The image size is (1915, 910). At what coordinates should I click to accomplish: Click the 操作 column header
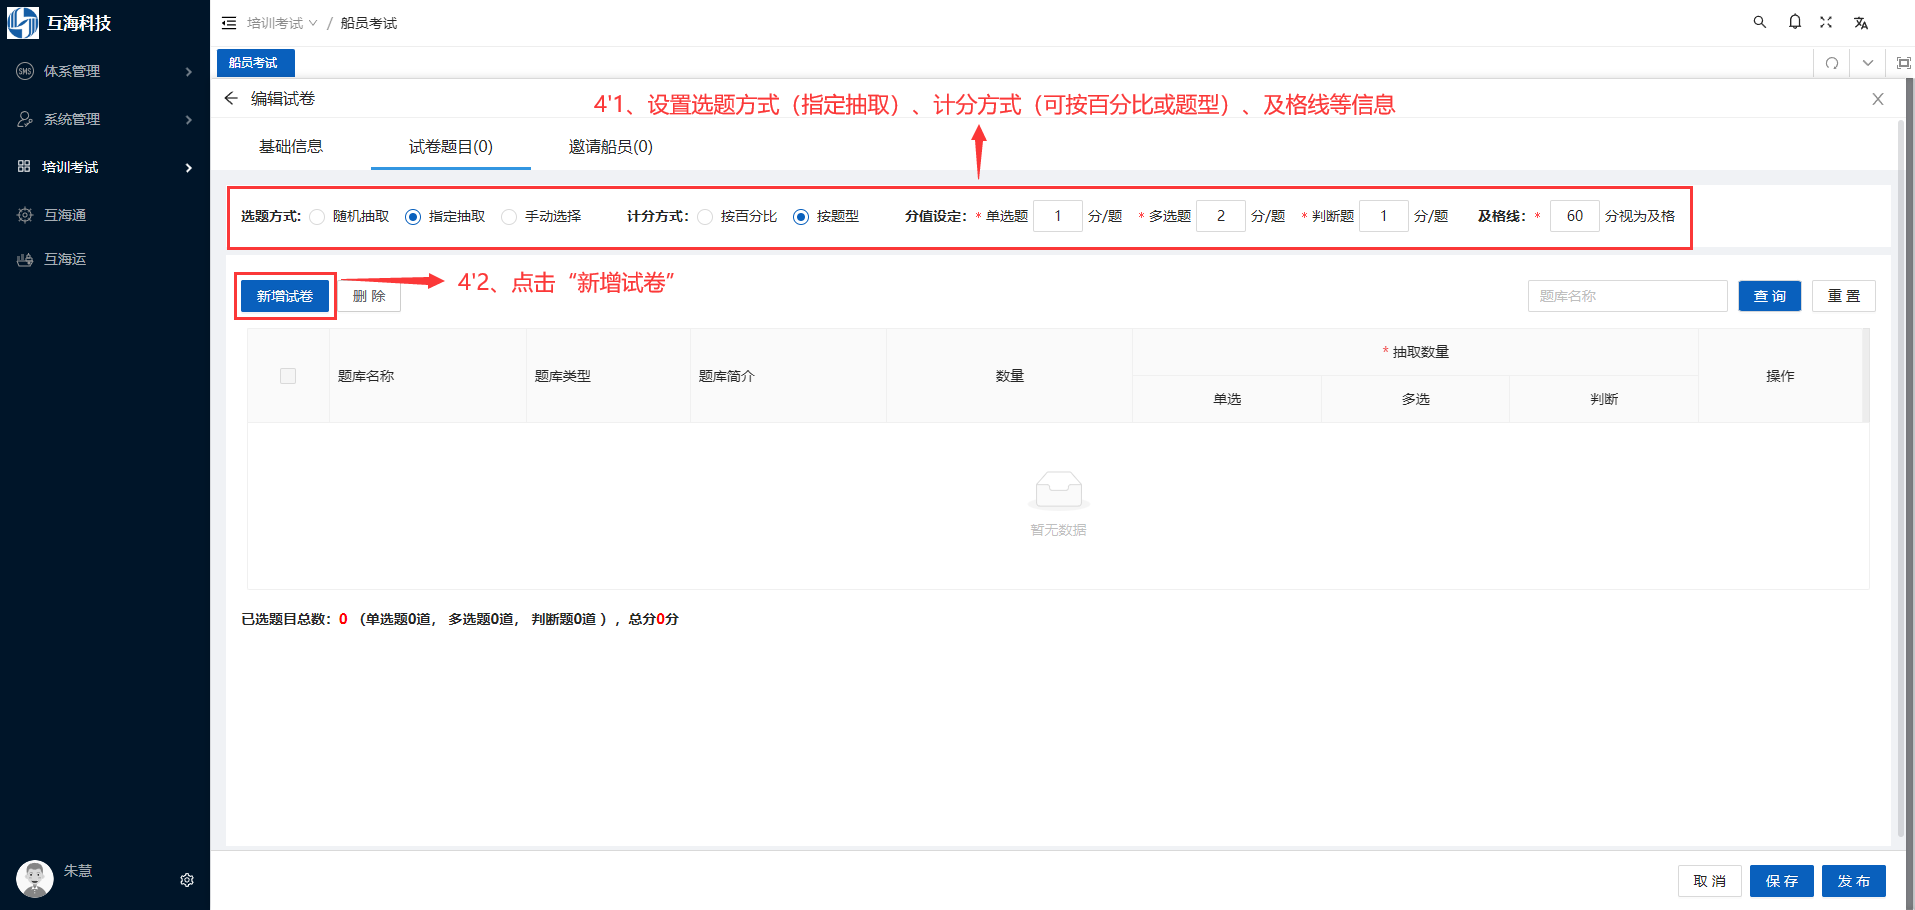click(1781, 376)
